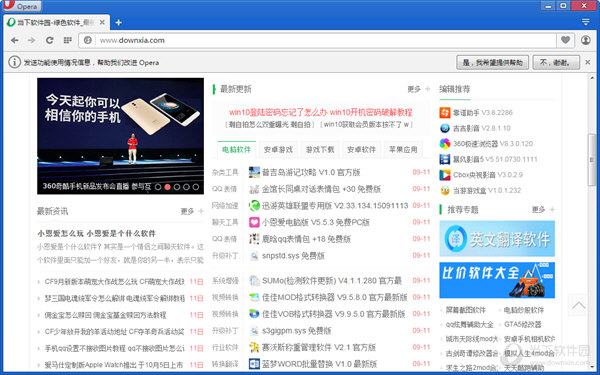Open article 小恩爱怎么玩 headline
Viewport: 600px width, 375px height.
coord(96,233)
